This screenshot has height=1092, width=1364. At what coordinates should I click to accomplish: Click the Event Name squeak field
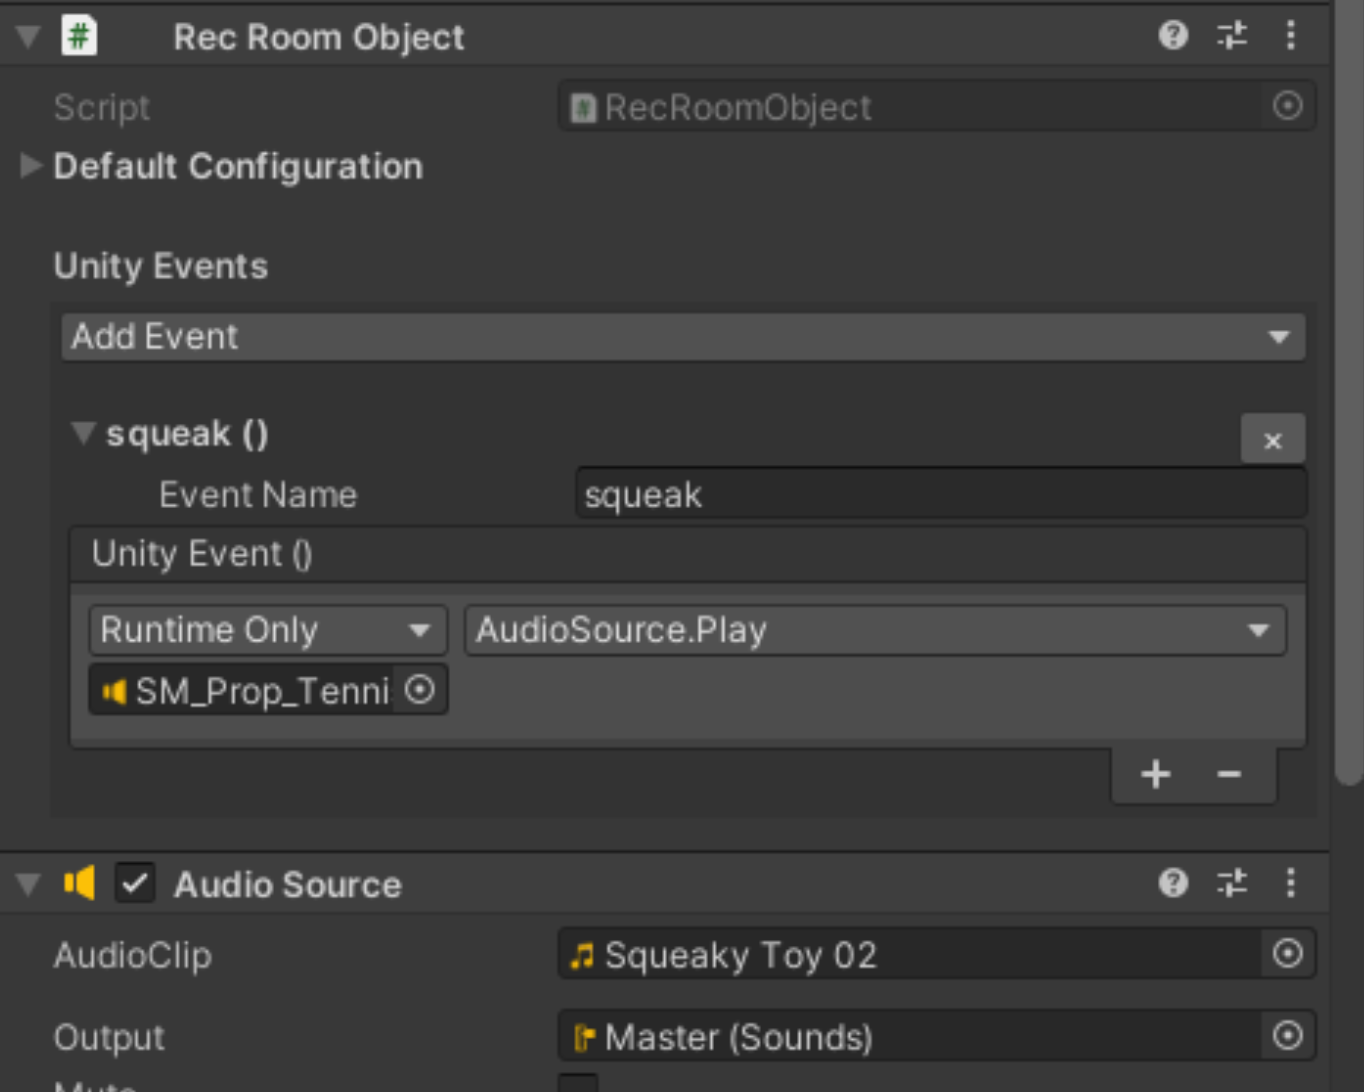point(940,495)
